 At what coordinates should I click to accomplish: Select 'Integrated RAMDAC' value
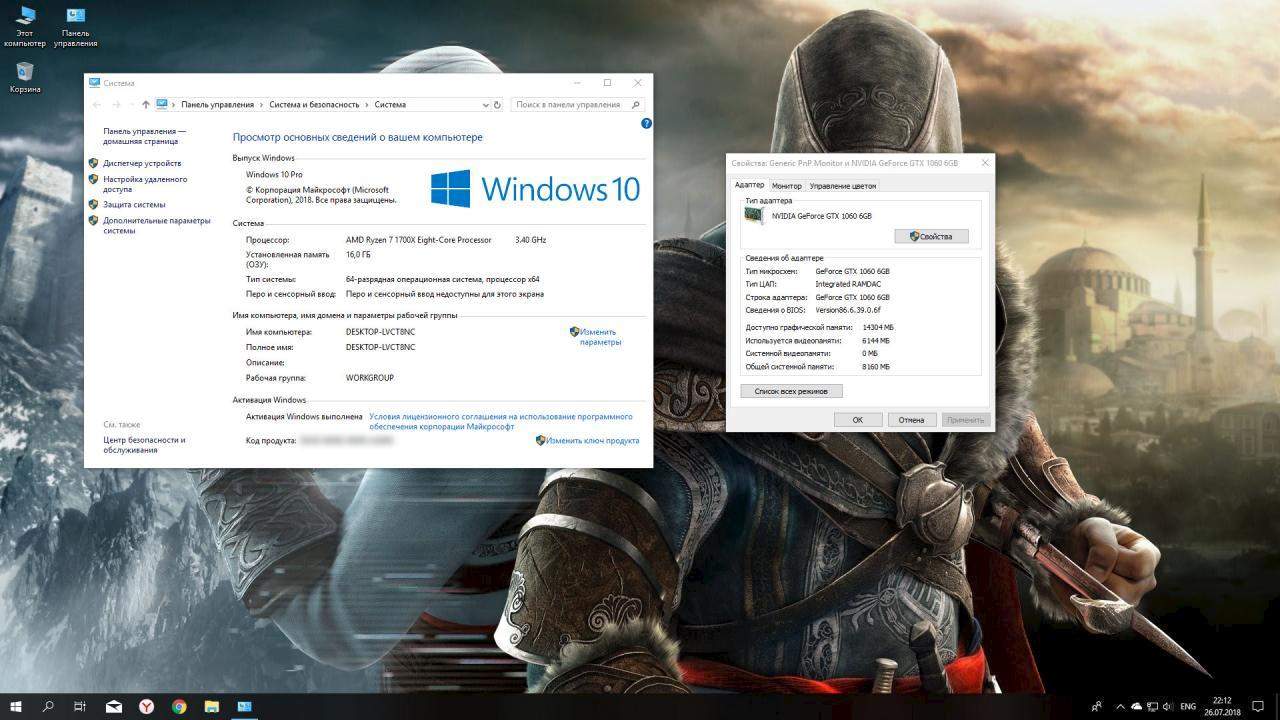[846, 284]
